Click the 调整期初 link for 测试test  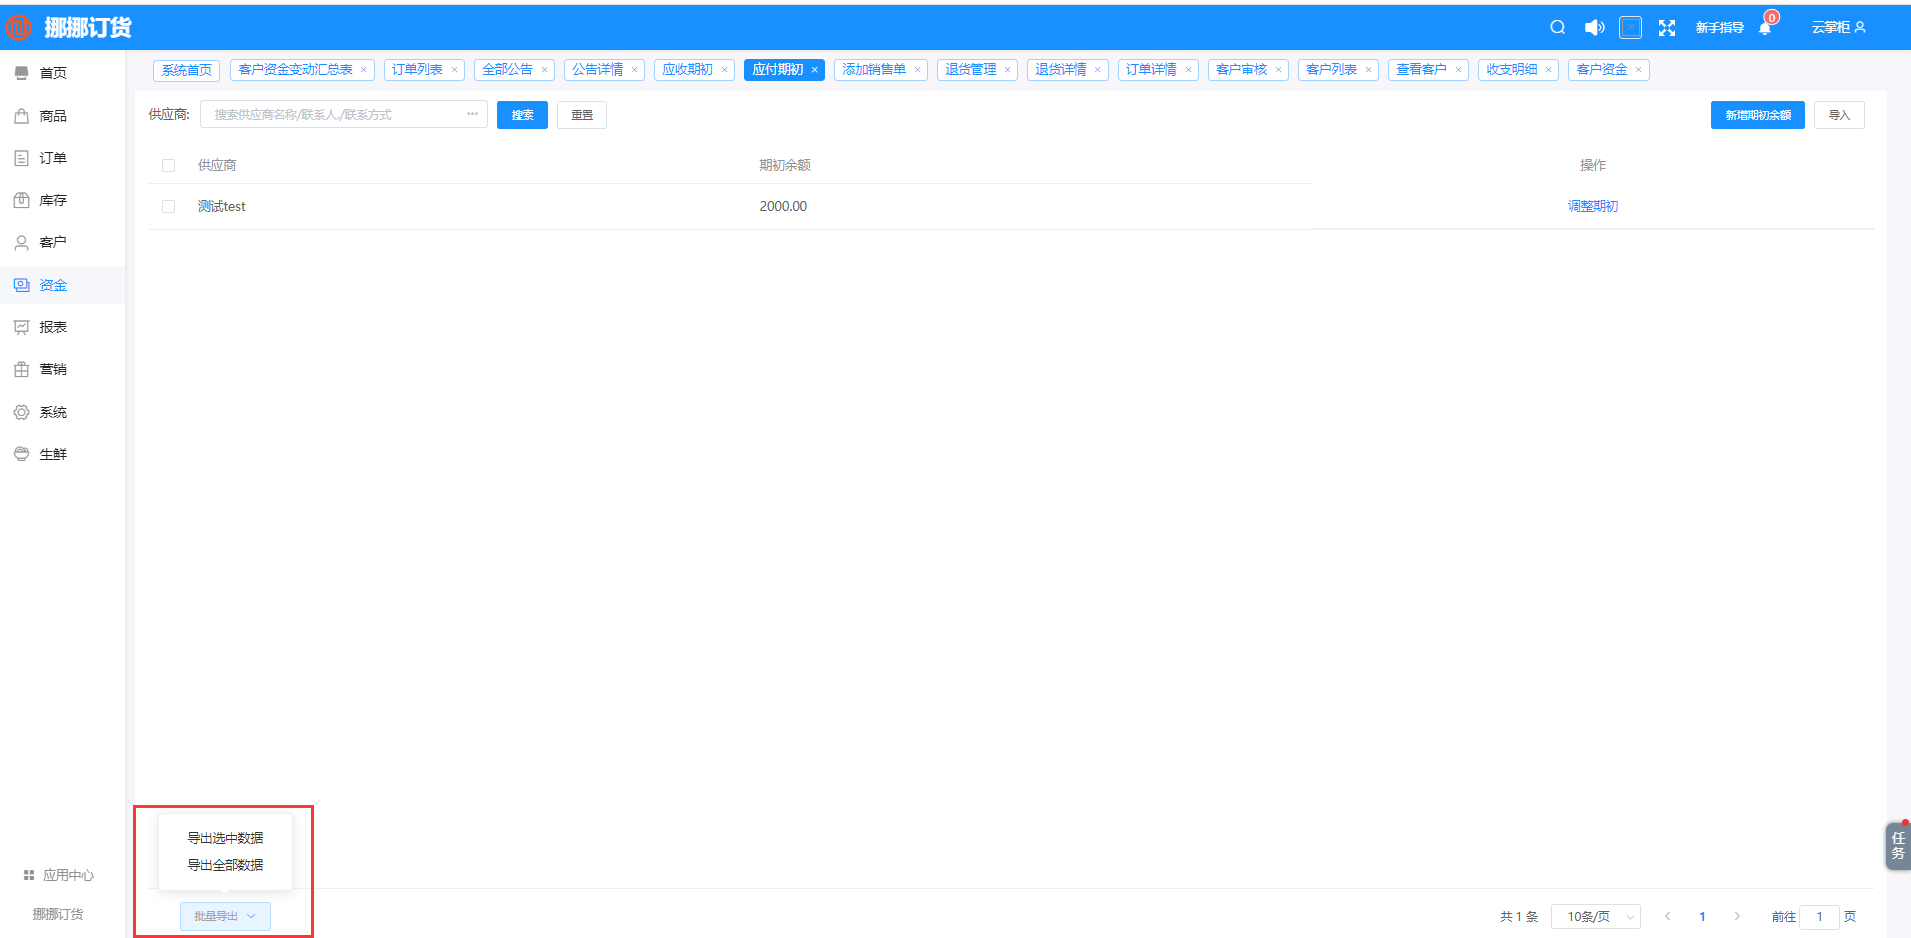point(1592,206)
